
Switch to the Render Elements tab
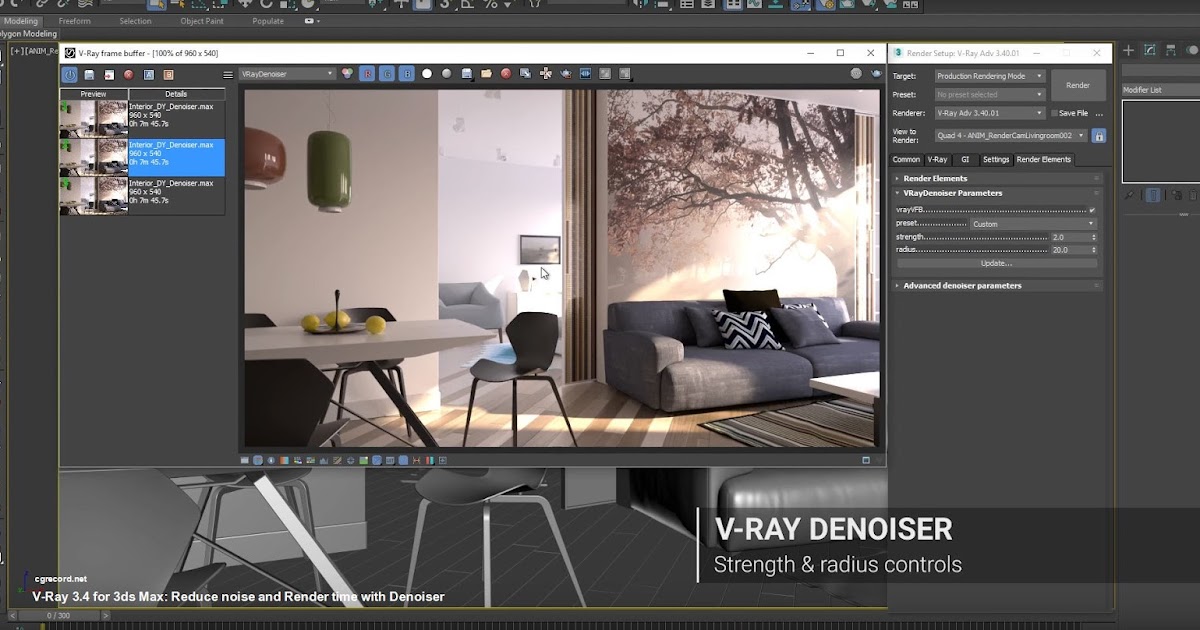click(1044, 159)
